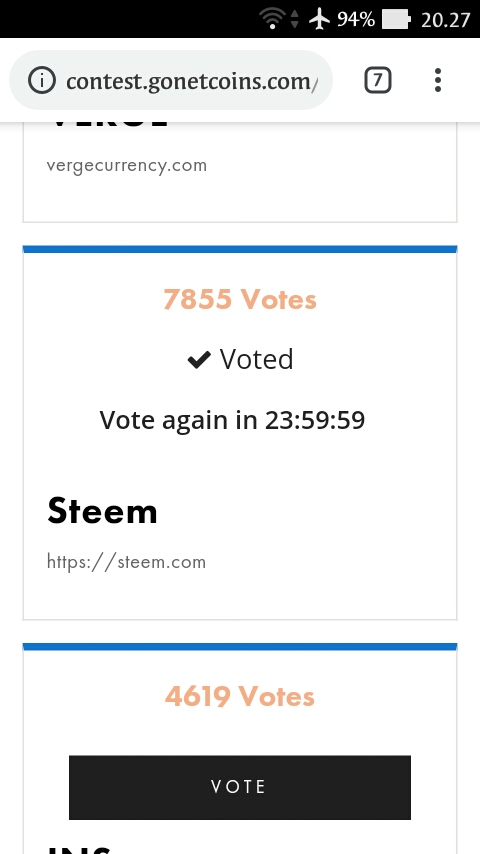Tap the 94% battery percentage
The image size is (480, 854).
coord(356,20)
